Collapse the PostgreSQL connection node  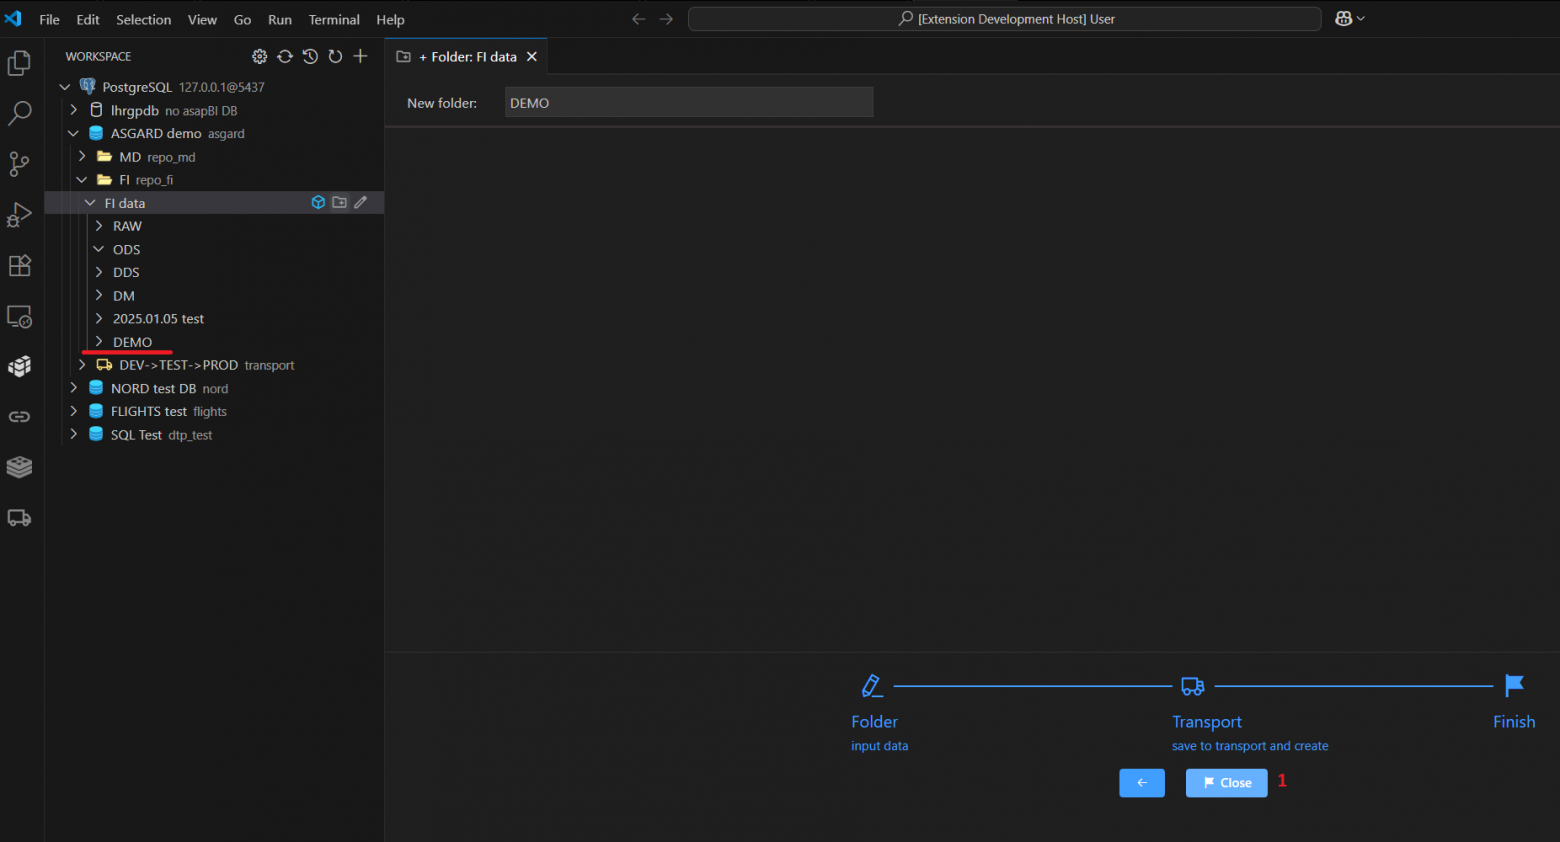pos(65,87)
